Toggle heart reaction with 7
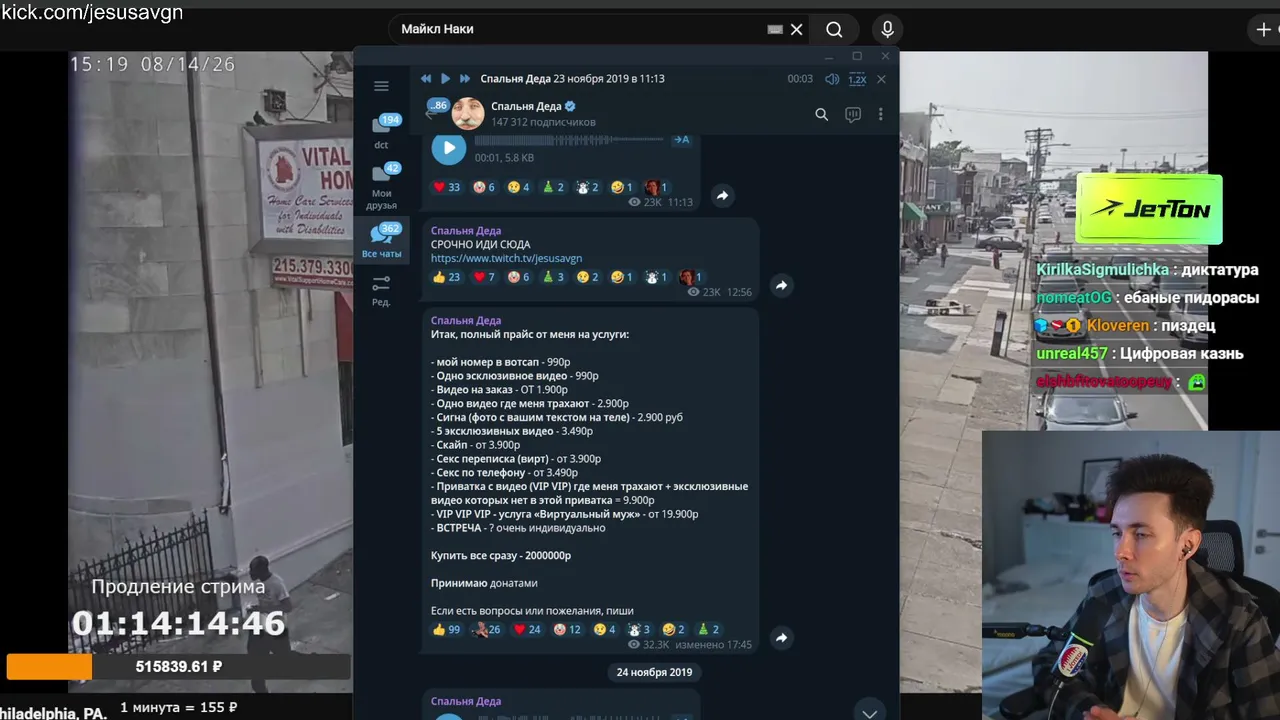 484,277
